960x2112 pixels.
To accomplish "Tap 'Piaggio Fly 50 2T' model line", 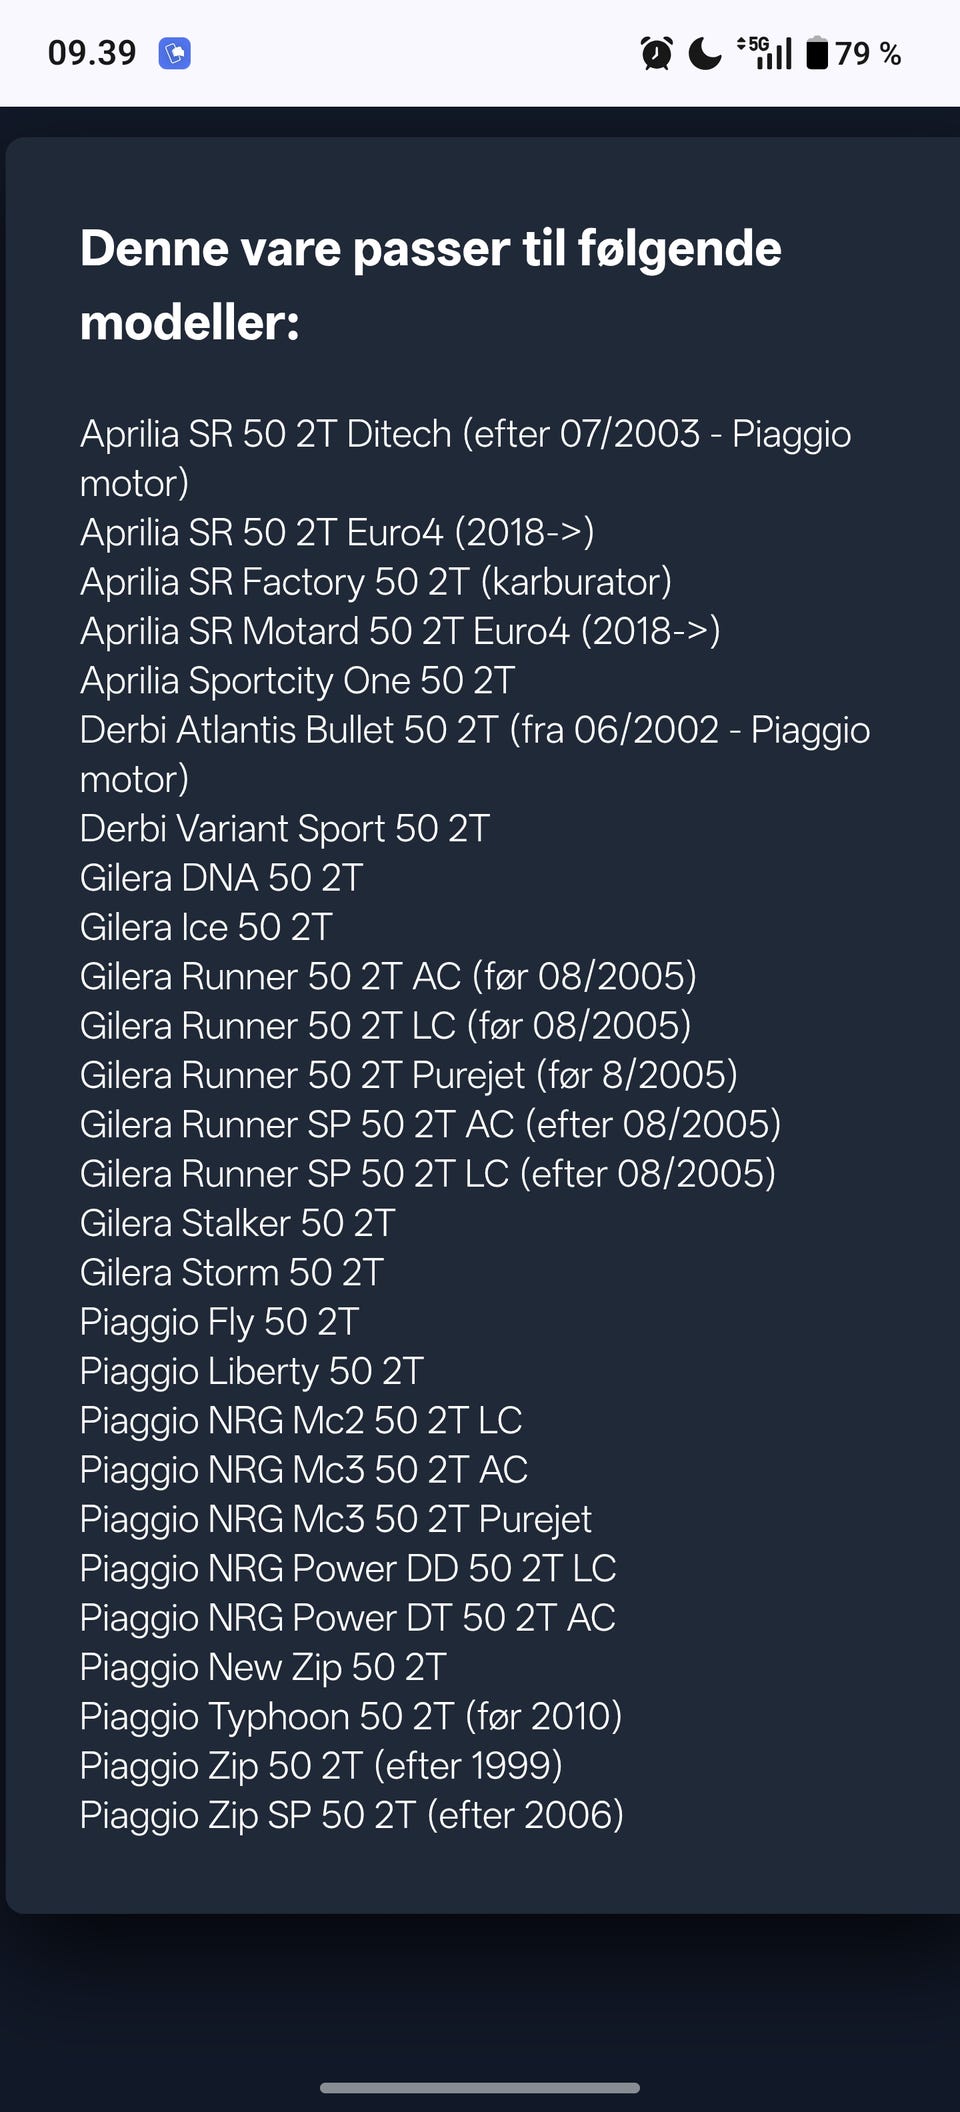I will click(219, 1322).
